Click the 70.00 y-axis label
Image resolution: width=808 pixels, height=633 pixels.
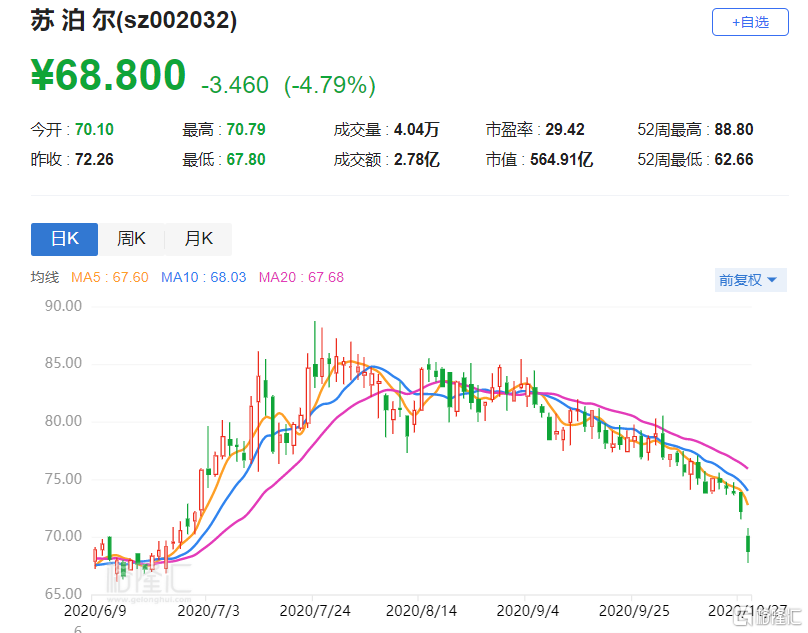(63, 536)
